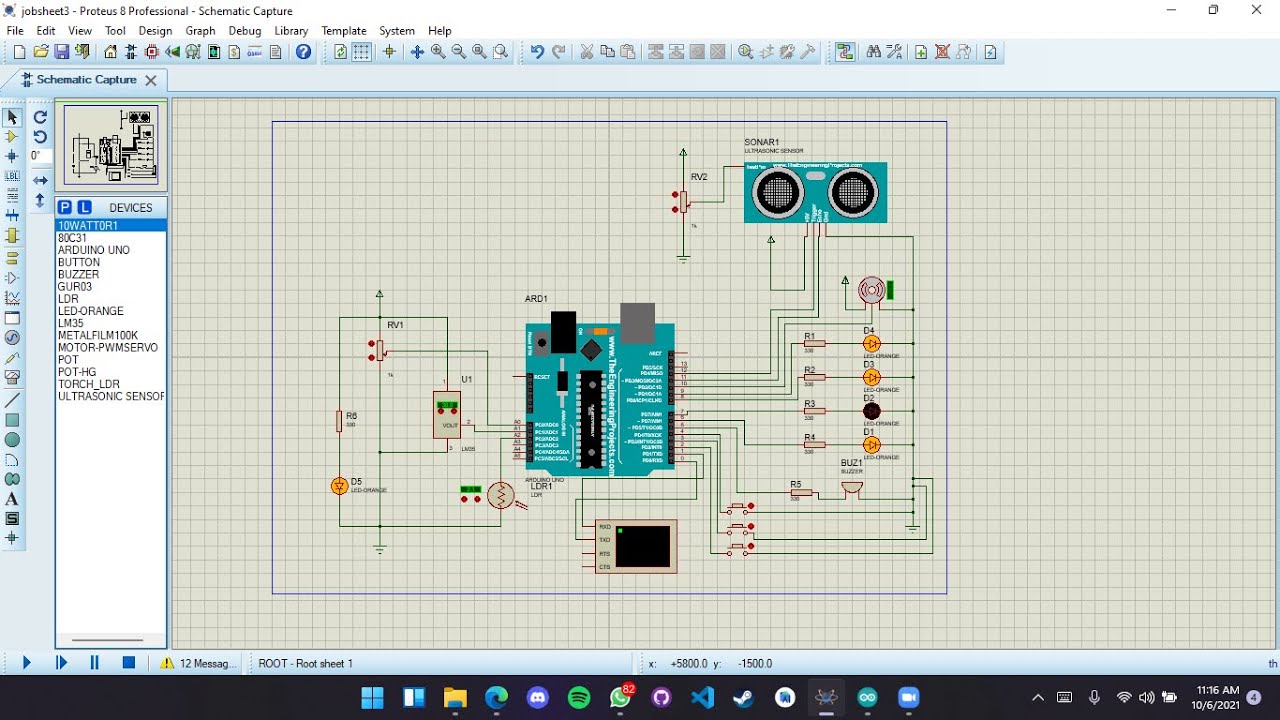Pause the simulation

click(95, 662)
